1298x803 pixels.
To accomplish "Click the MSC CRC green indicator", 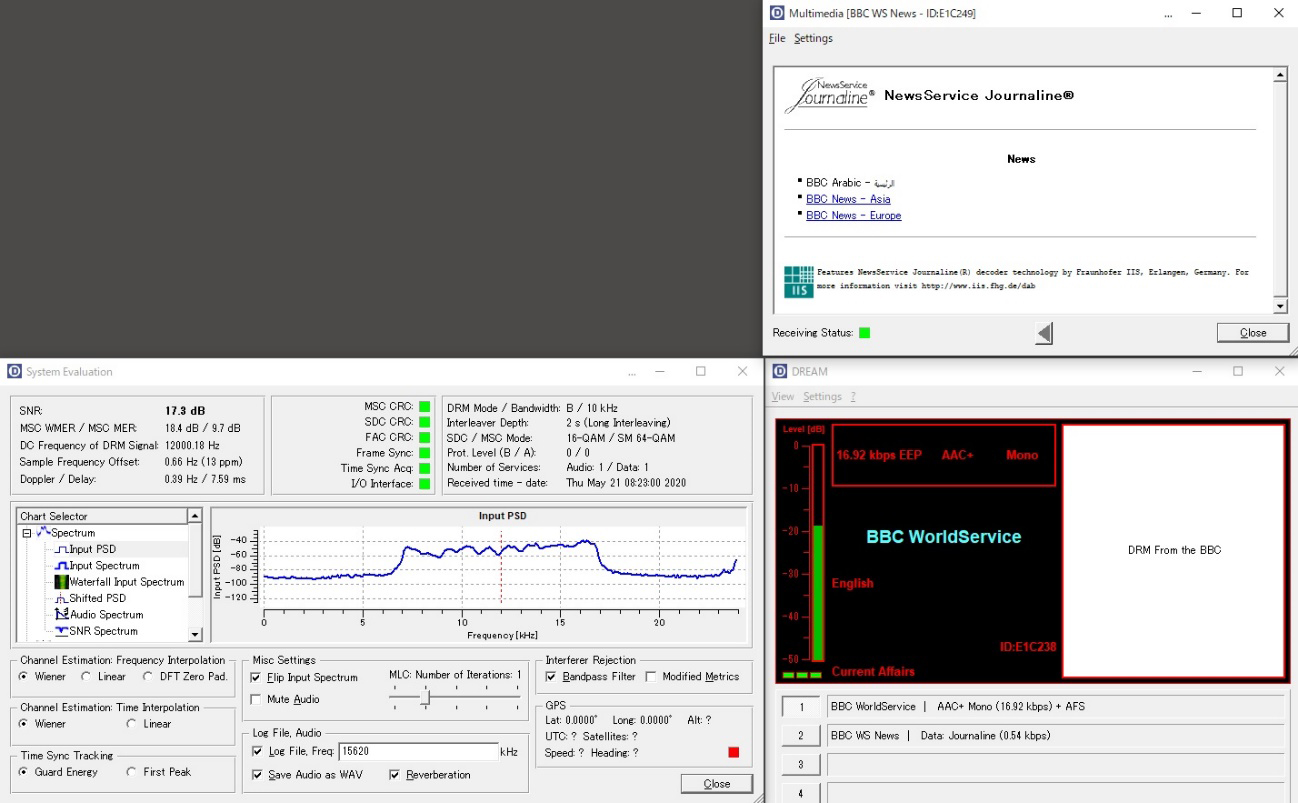I will pos(425,407).
